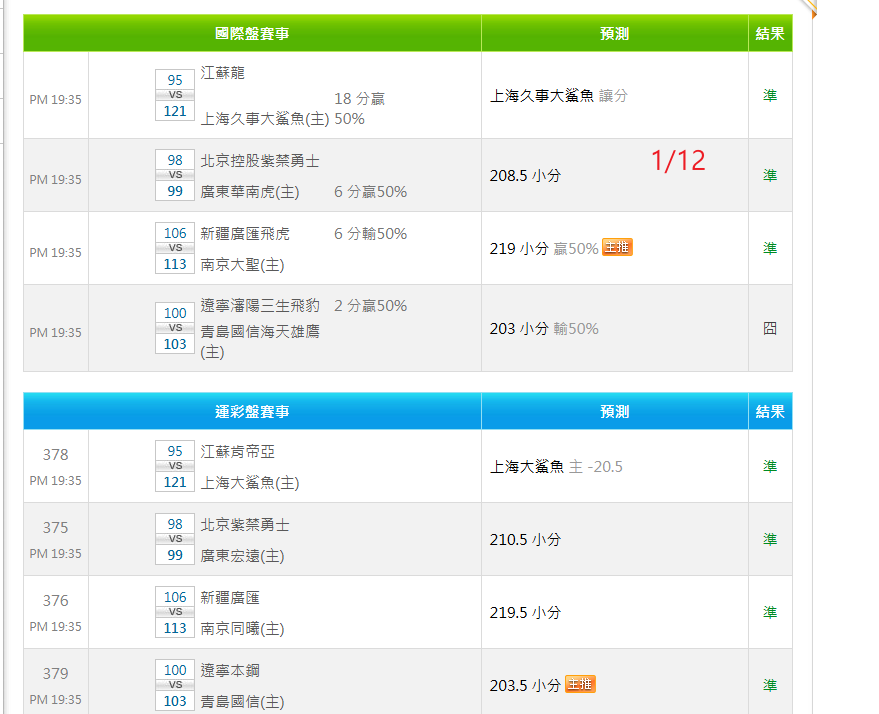Click the 囧 result icon for 遼寧瀋陽三生飛豹

[770, 328]
